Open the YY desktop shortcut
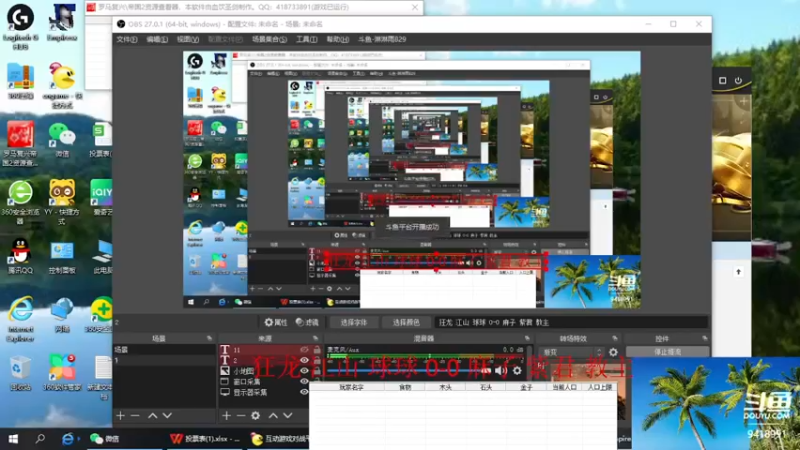Image resolution: width=800 pixels, height=450 pixels. click(62, 202)
